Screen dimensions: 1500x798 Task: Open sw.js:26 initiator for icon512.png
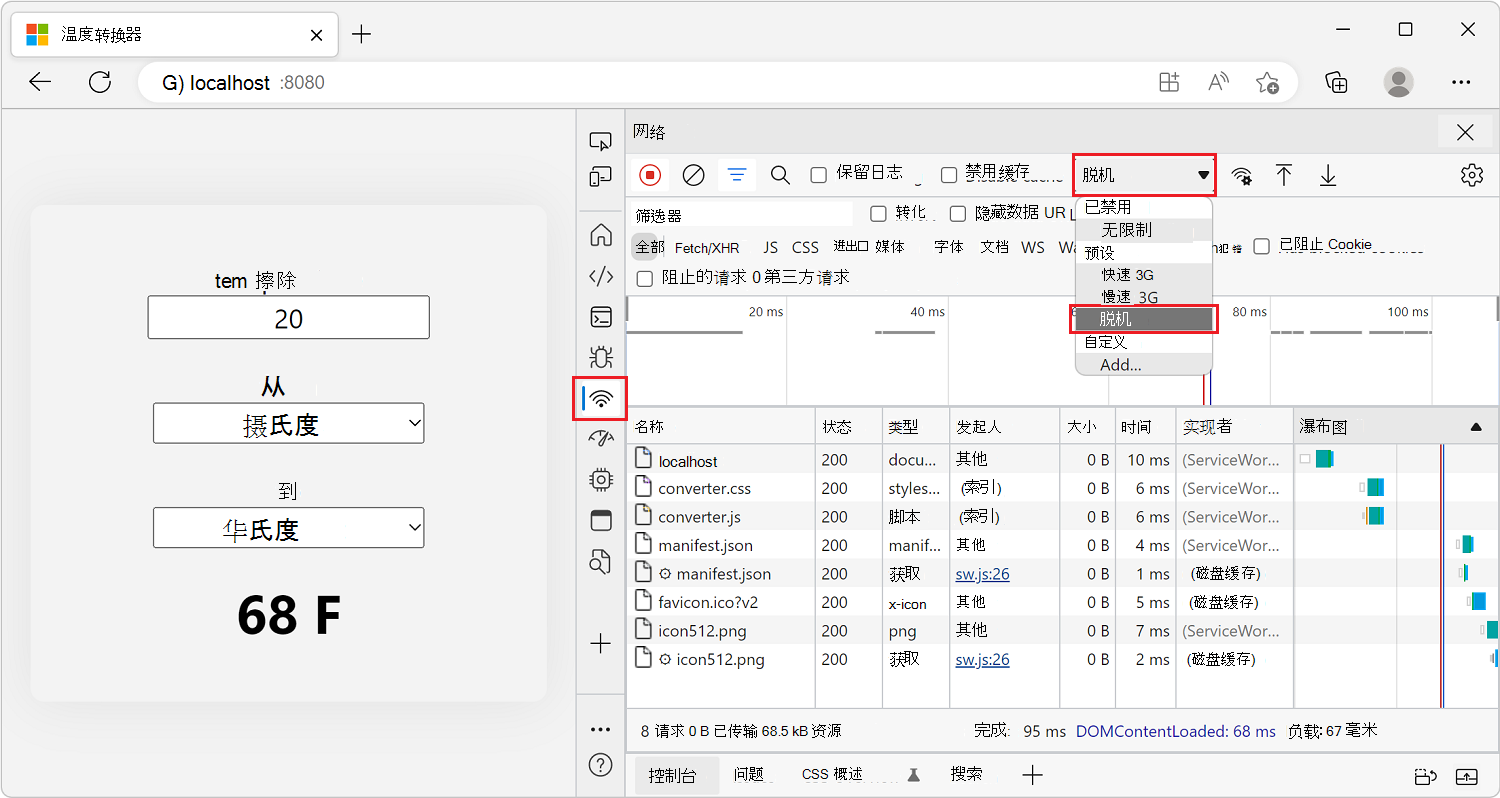[x=982, y=659]
